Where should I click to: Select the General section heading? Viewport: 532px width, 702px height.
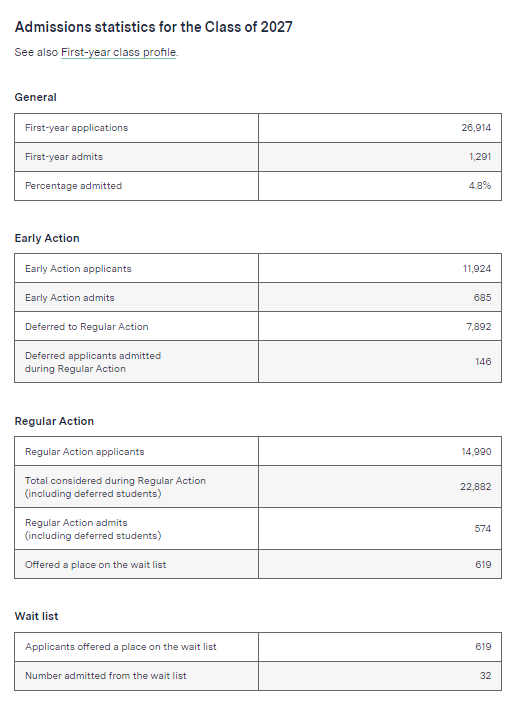[x=35, y=97]
